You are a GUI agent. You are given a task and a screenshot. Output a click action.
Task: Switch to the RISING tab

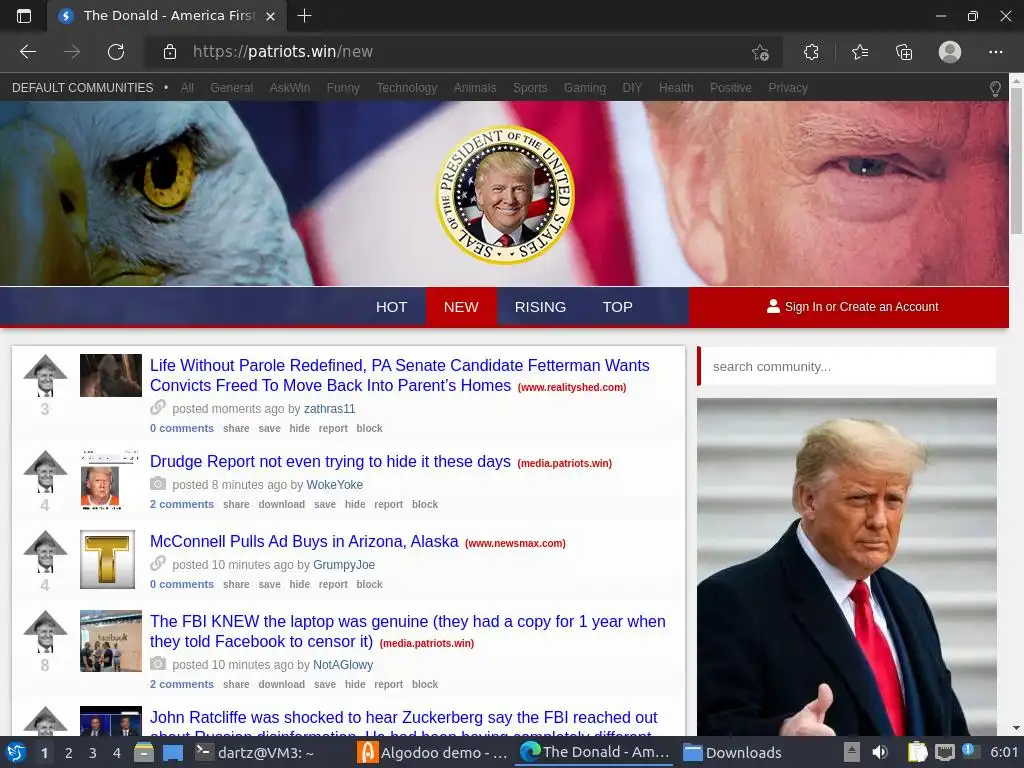pyautogui.click(x=540, y=307)
